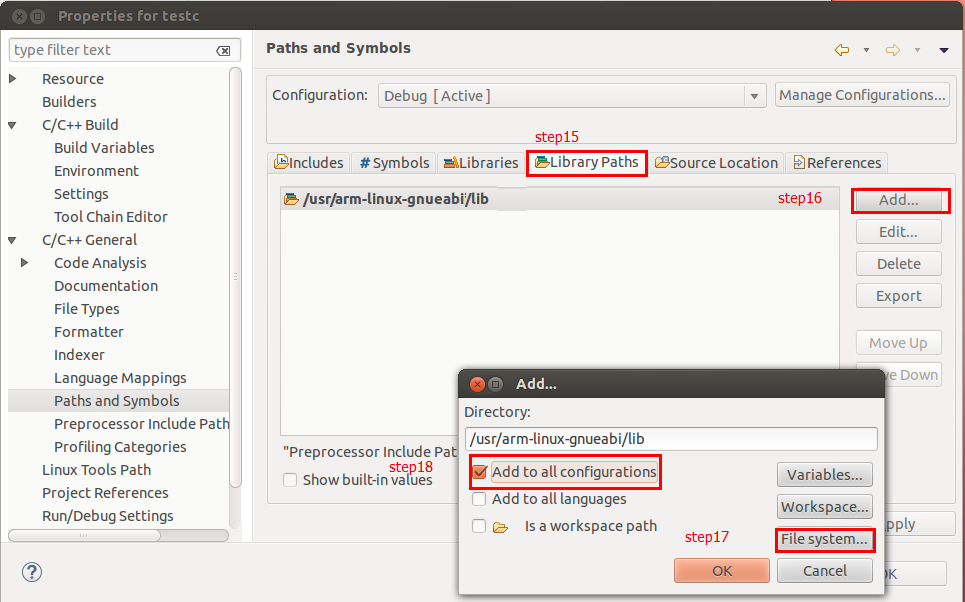Click the tree vertical scrollbar
This screenshot has width=965, height=602.
pos(235,277)
